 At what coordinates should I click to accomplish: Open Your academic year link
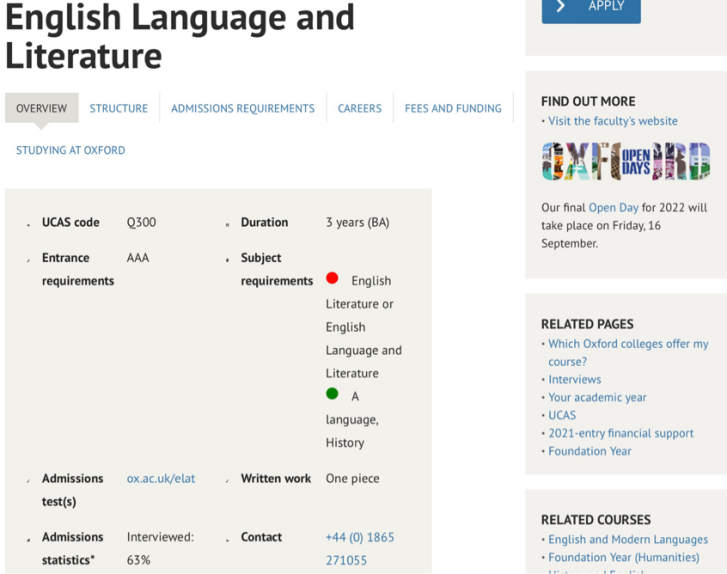(x=597, y=397)
